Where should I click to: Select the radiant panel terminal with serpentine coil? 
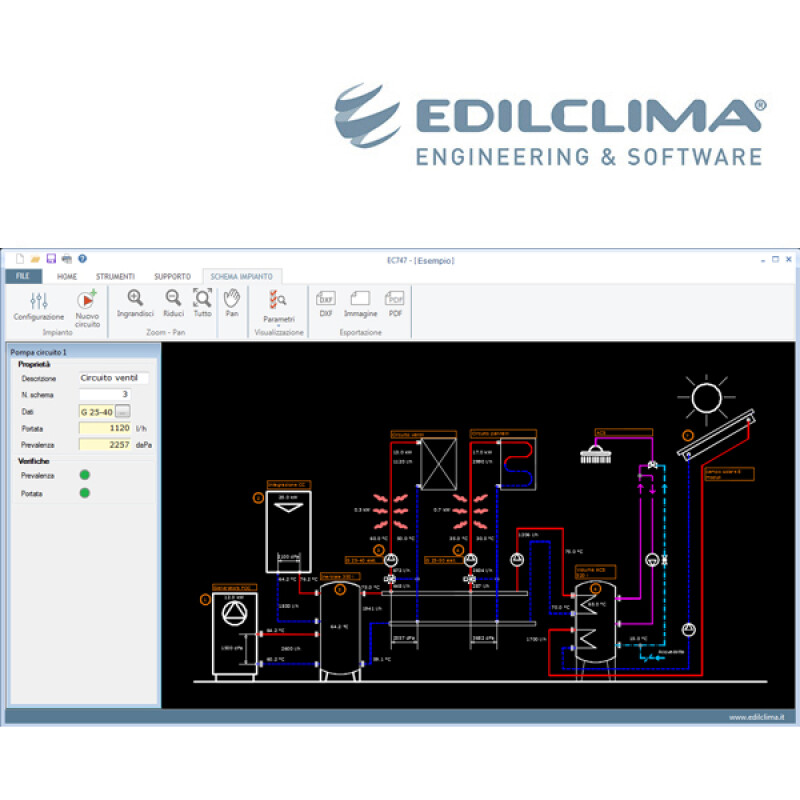[518, 464]
